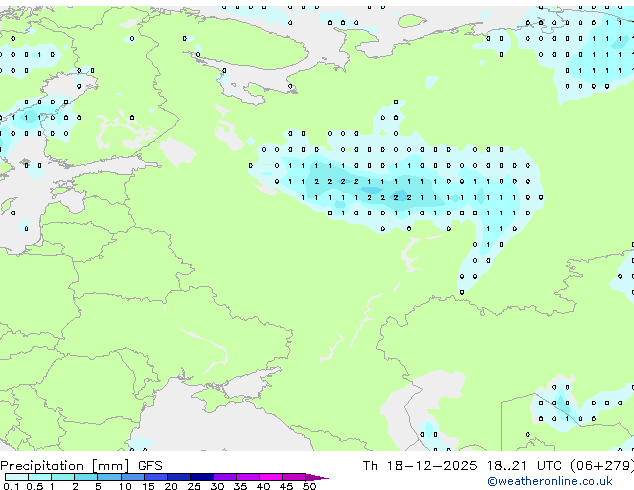Screen dimensions: 634x490
Task: Click the '(06+279)' forecast offset text
Action: click(602, 466)
